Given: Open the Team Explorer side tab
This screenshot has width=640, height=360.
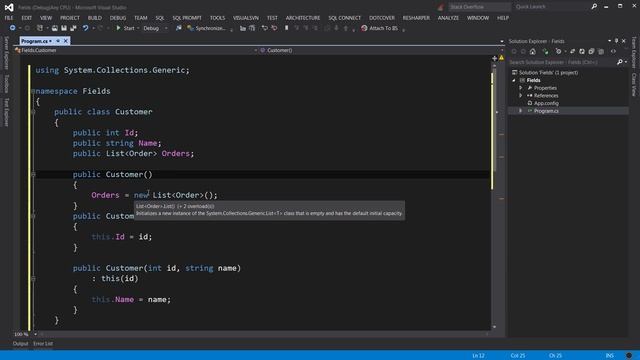Looking at the screenshot, I should (x=634, y=52).
